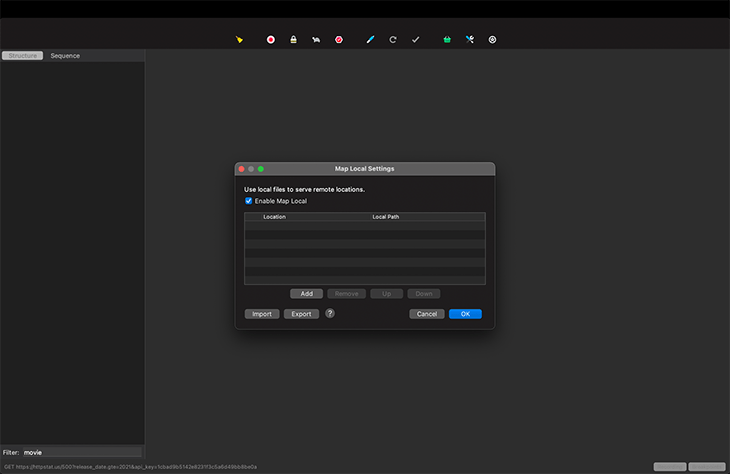Toggle Breakpoints using the red hexagon icon

(x=339, y=40)
